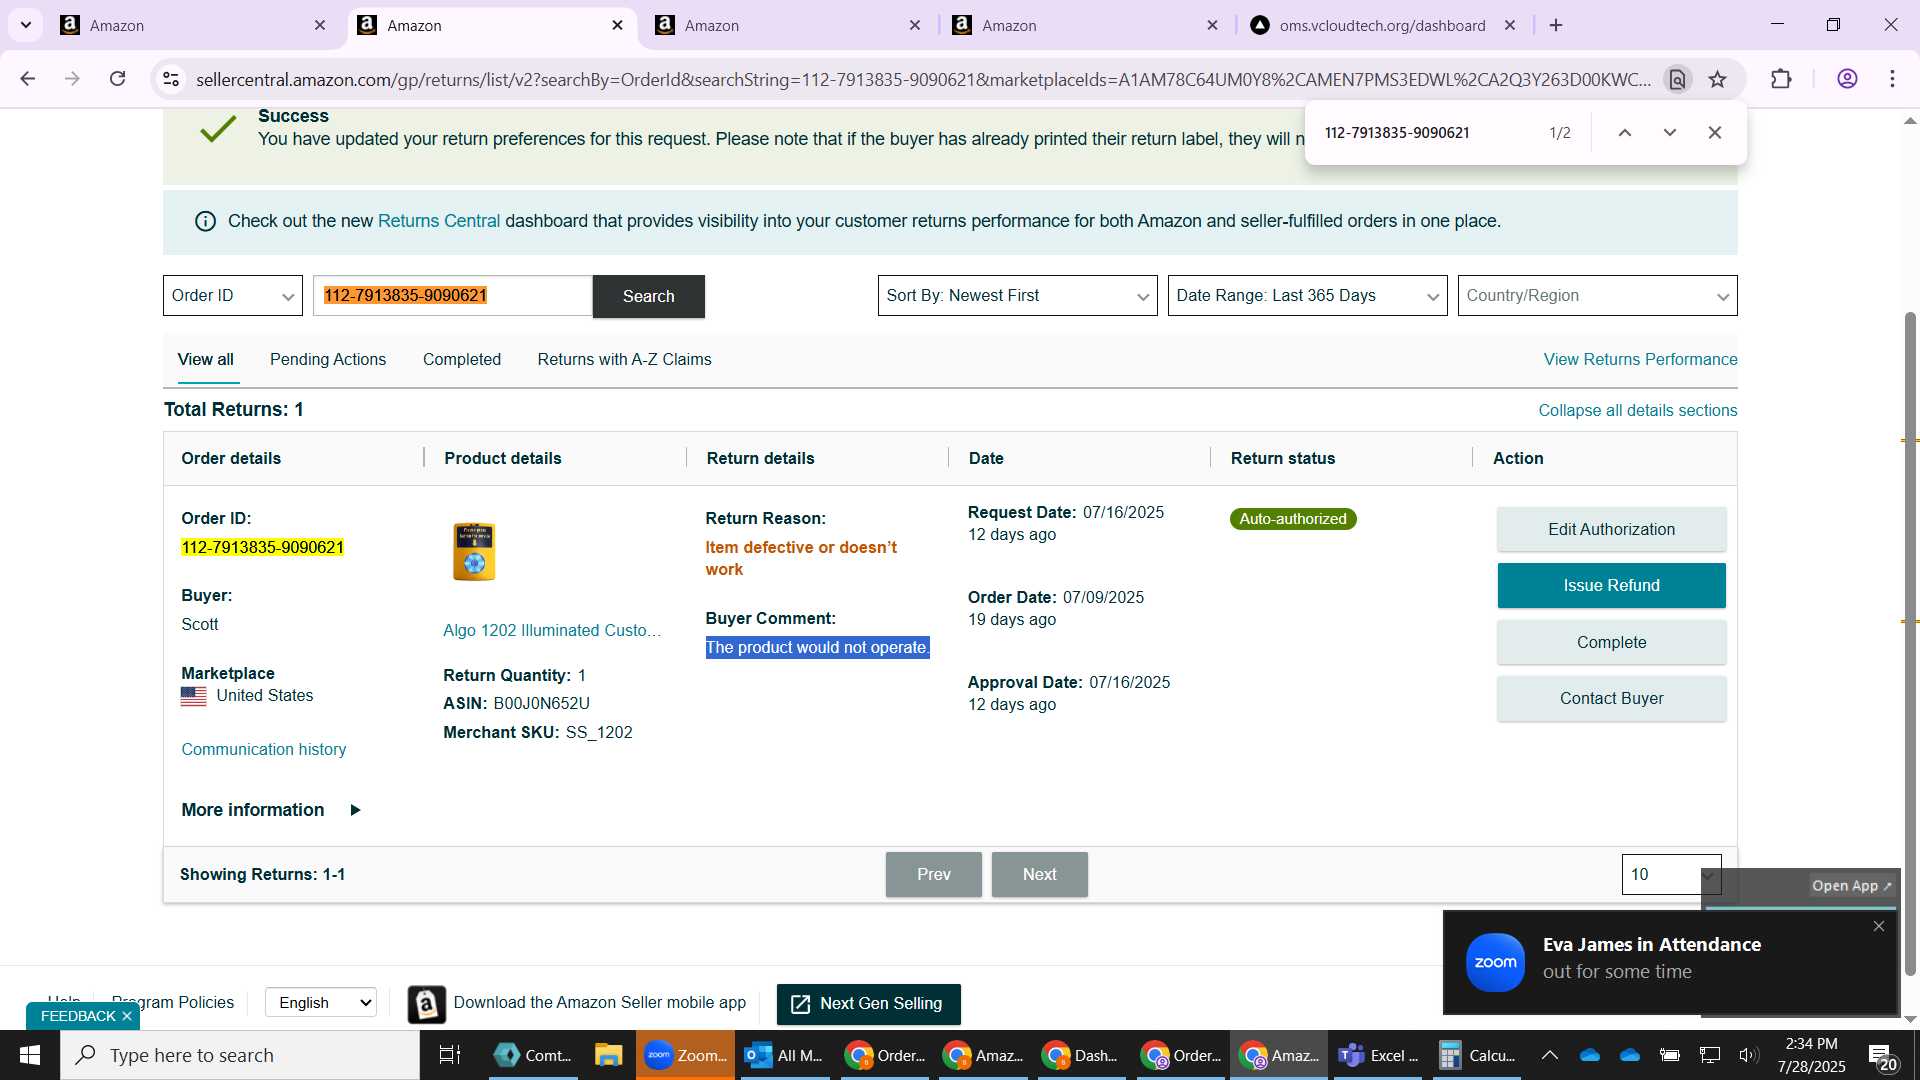Open the Country/Region dropdown
The image size is (1920, 1080).
tap(1597, 296)
